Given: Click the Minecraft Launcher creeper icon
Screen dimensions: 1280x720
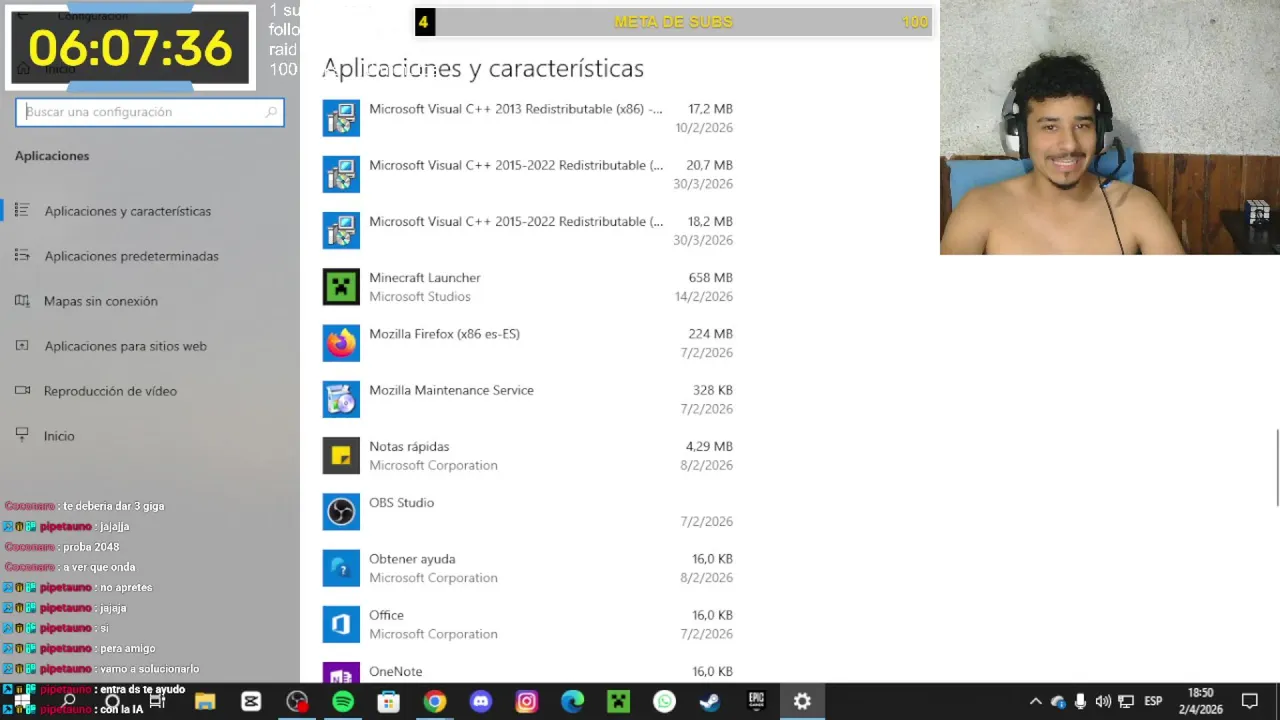Looking at the screenshot, I should click(x=341, y=287).
